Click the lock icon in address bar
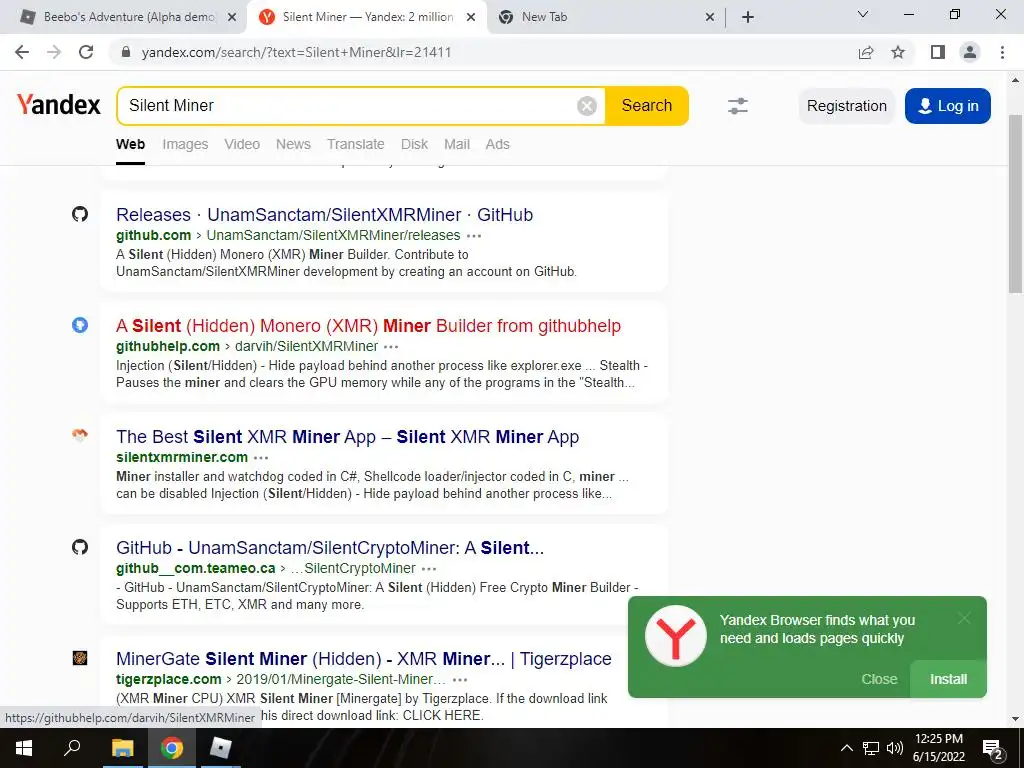The width and height of the screenshot is (1024, 768). [x=126, y=52]
